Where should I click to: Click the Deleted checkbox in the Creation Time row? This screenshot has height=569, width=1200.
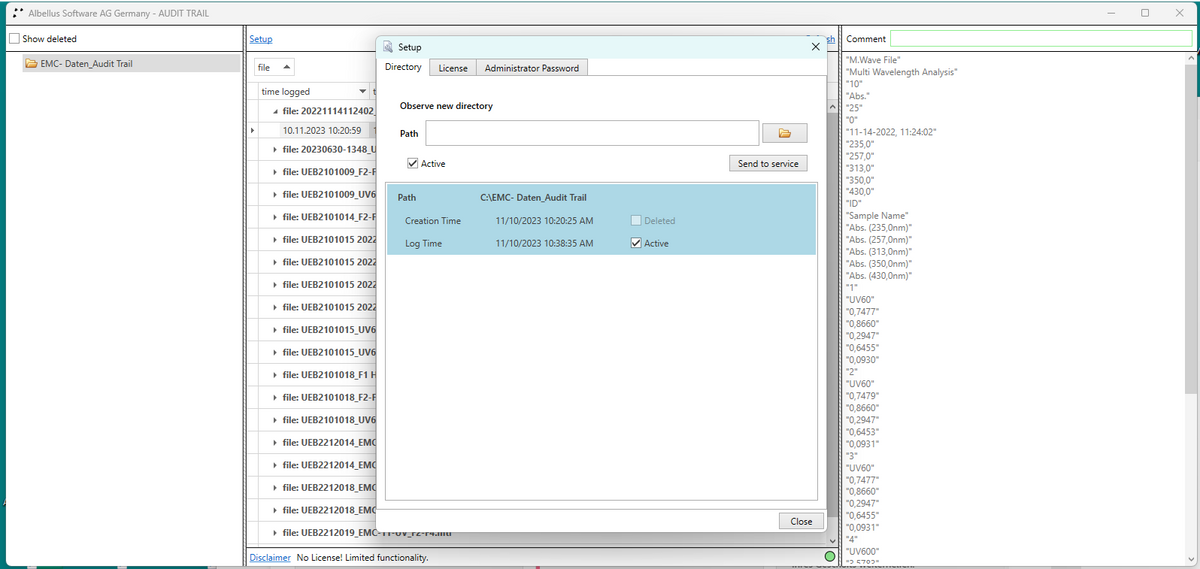[x=636, y=220]
